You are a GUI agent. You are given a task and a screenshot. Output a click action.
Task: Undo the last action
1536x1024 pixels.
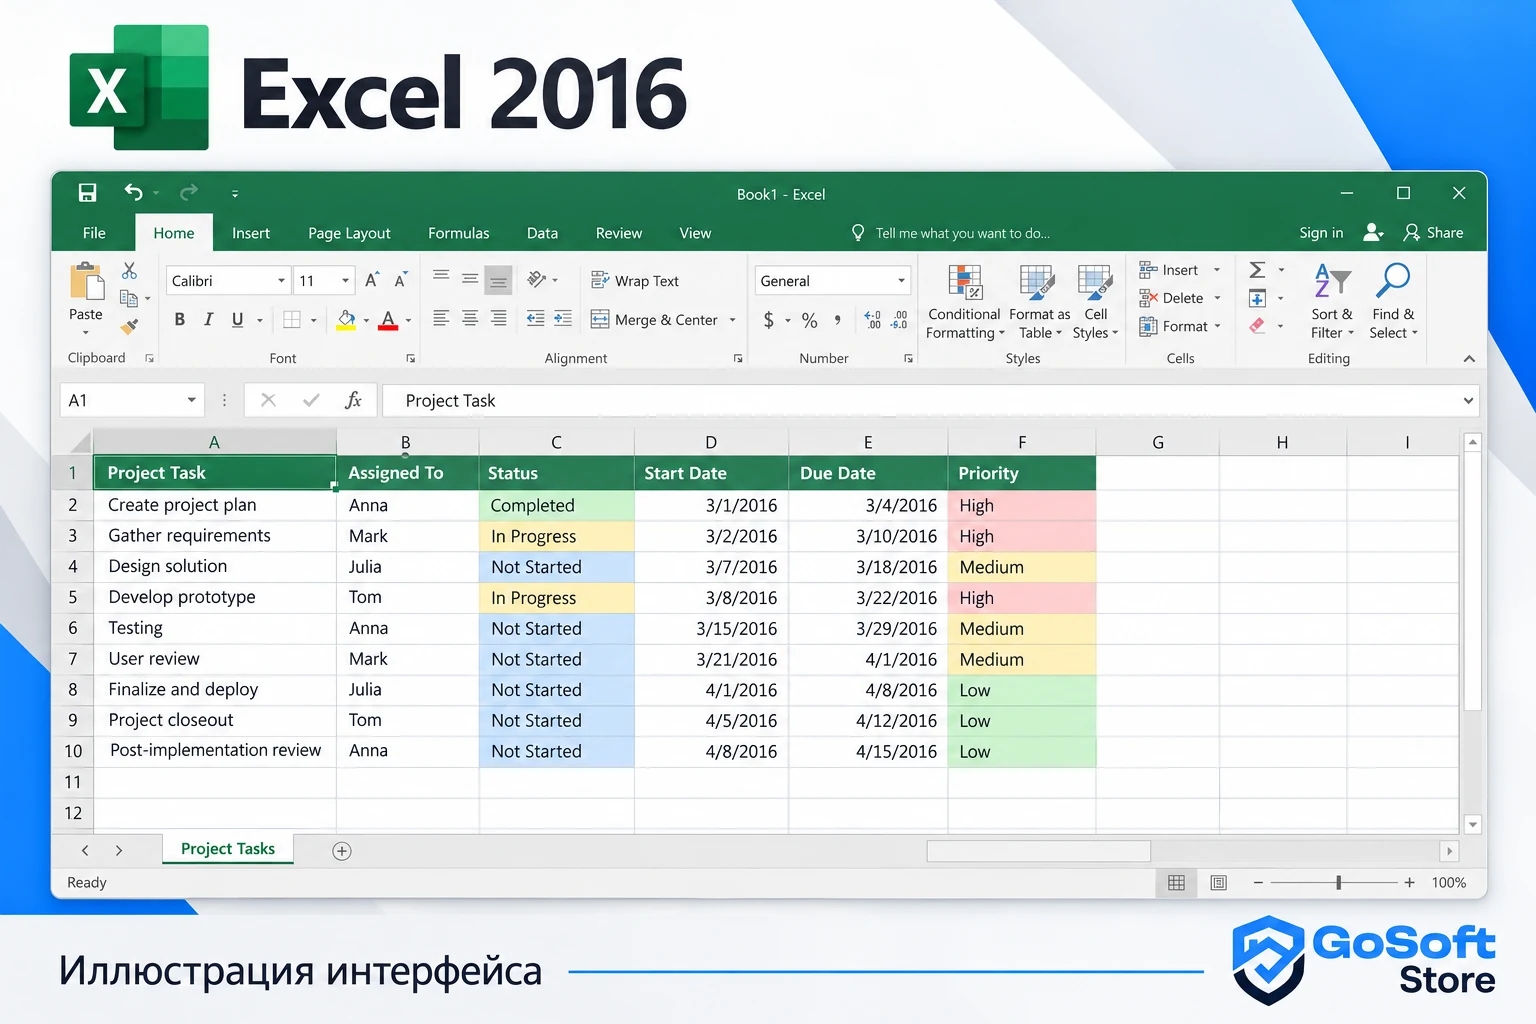[x=133, y=192]
